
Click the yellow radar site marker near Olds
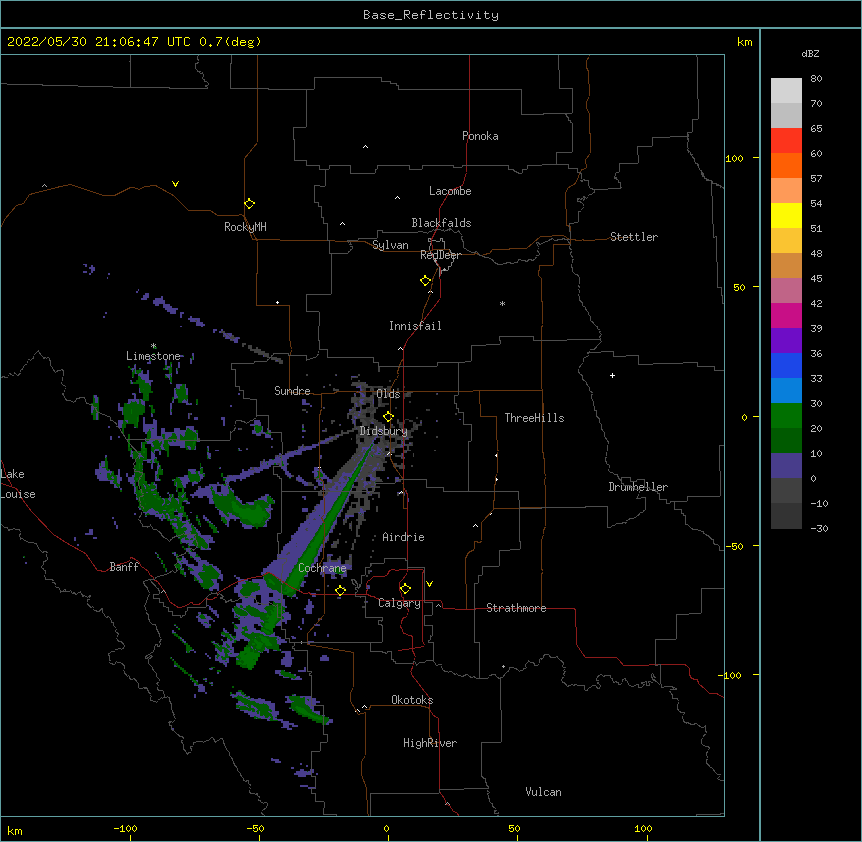coord(388,417)
